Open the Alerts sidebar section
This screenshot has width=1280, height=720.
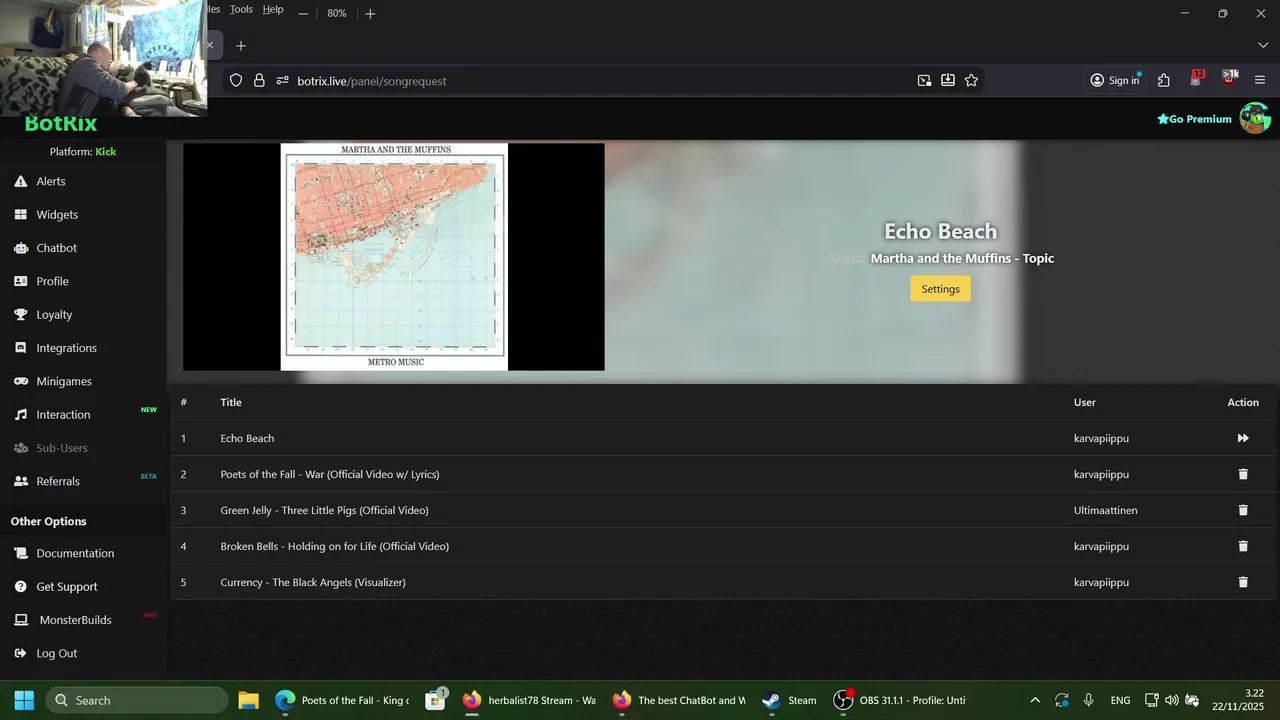click(51, 181)
